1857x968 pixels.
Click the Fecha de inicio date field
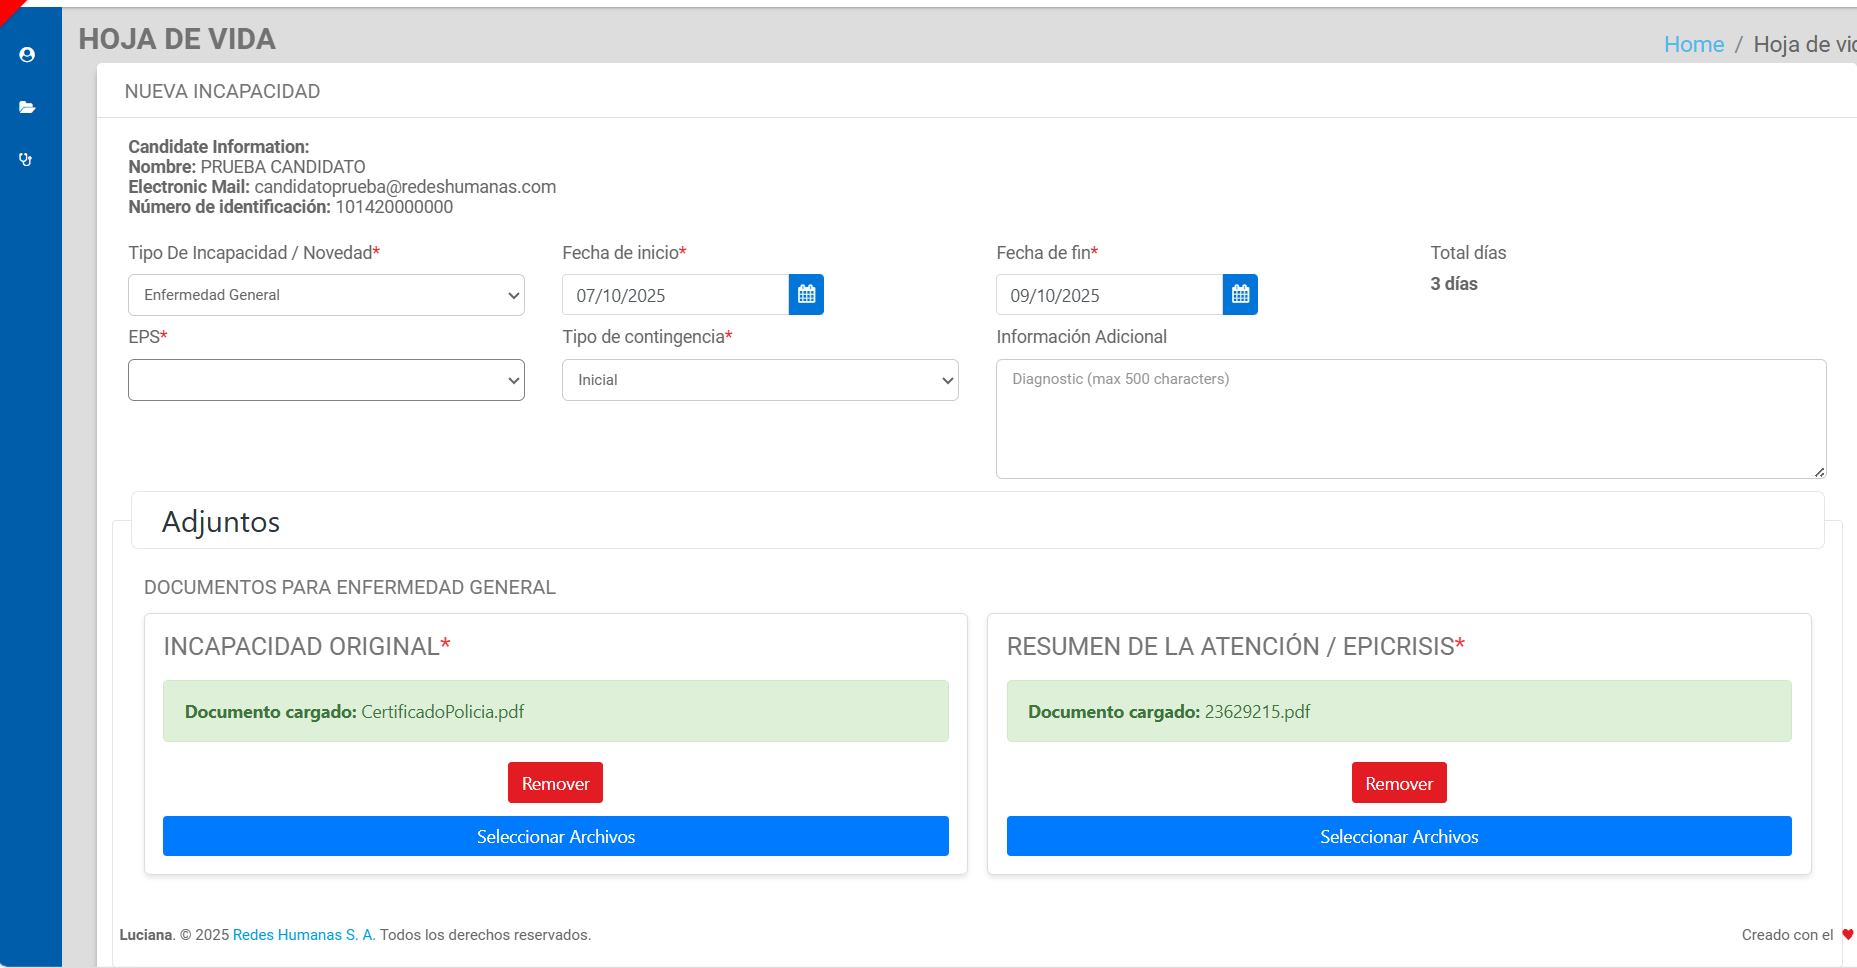(x=675, y=295)
